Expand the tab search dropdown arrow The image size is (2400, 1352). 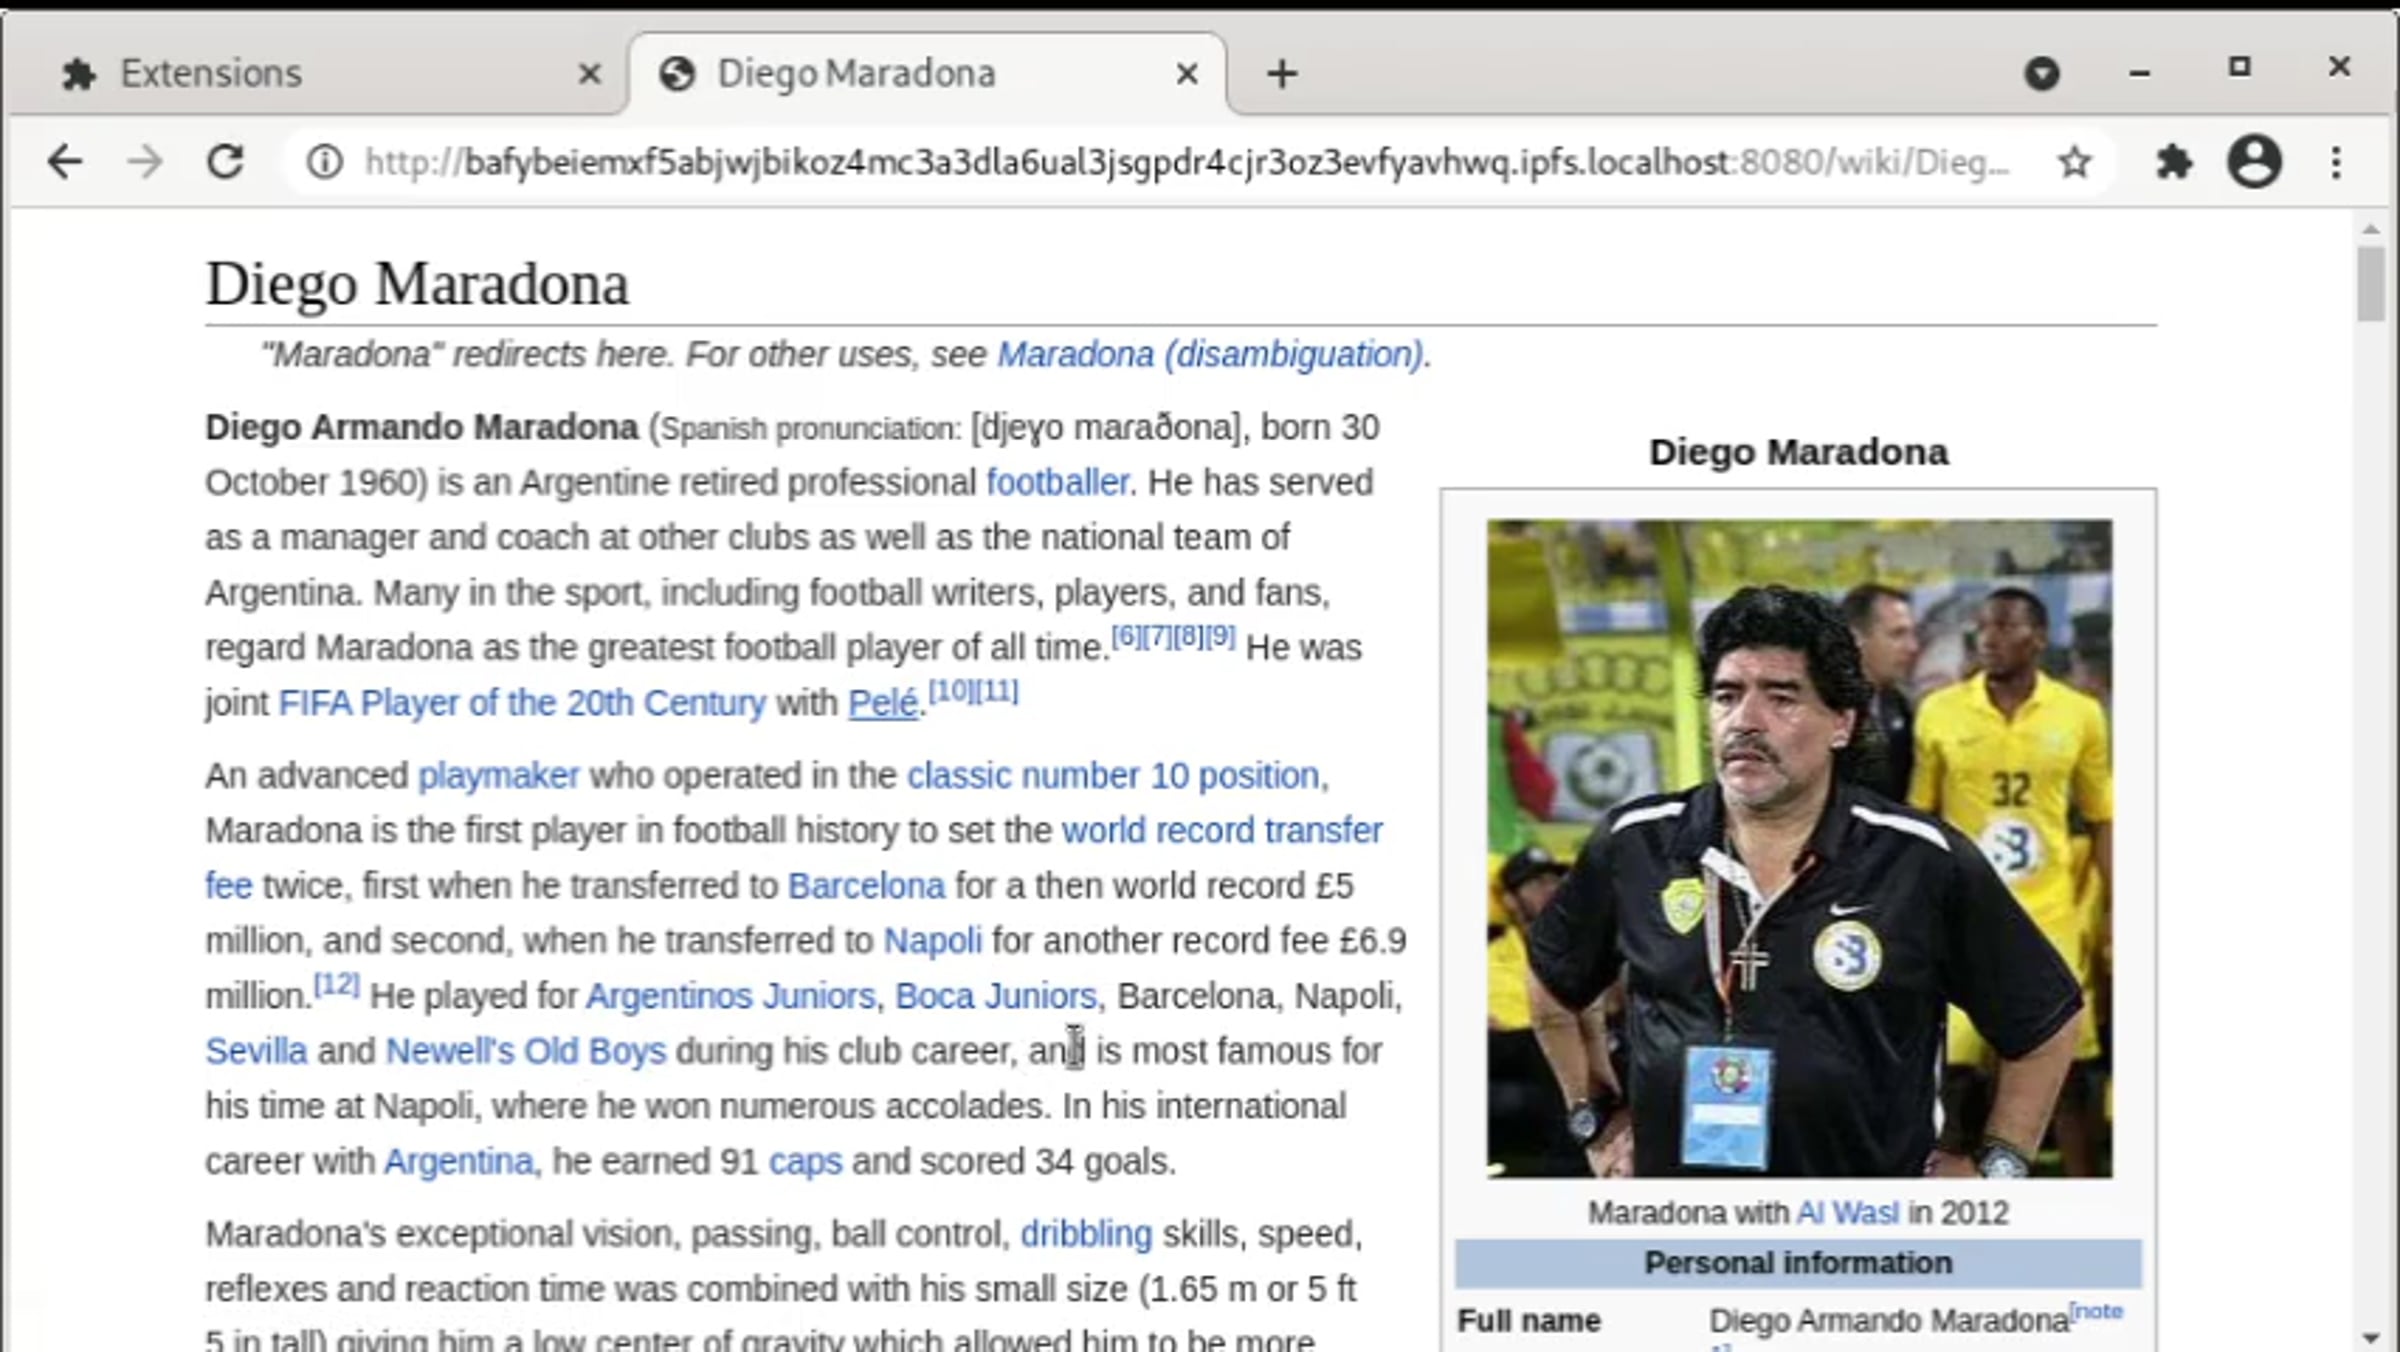(x=2042, y=74)
